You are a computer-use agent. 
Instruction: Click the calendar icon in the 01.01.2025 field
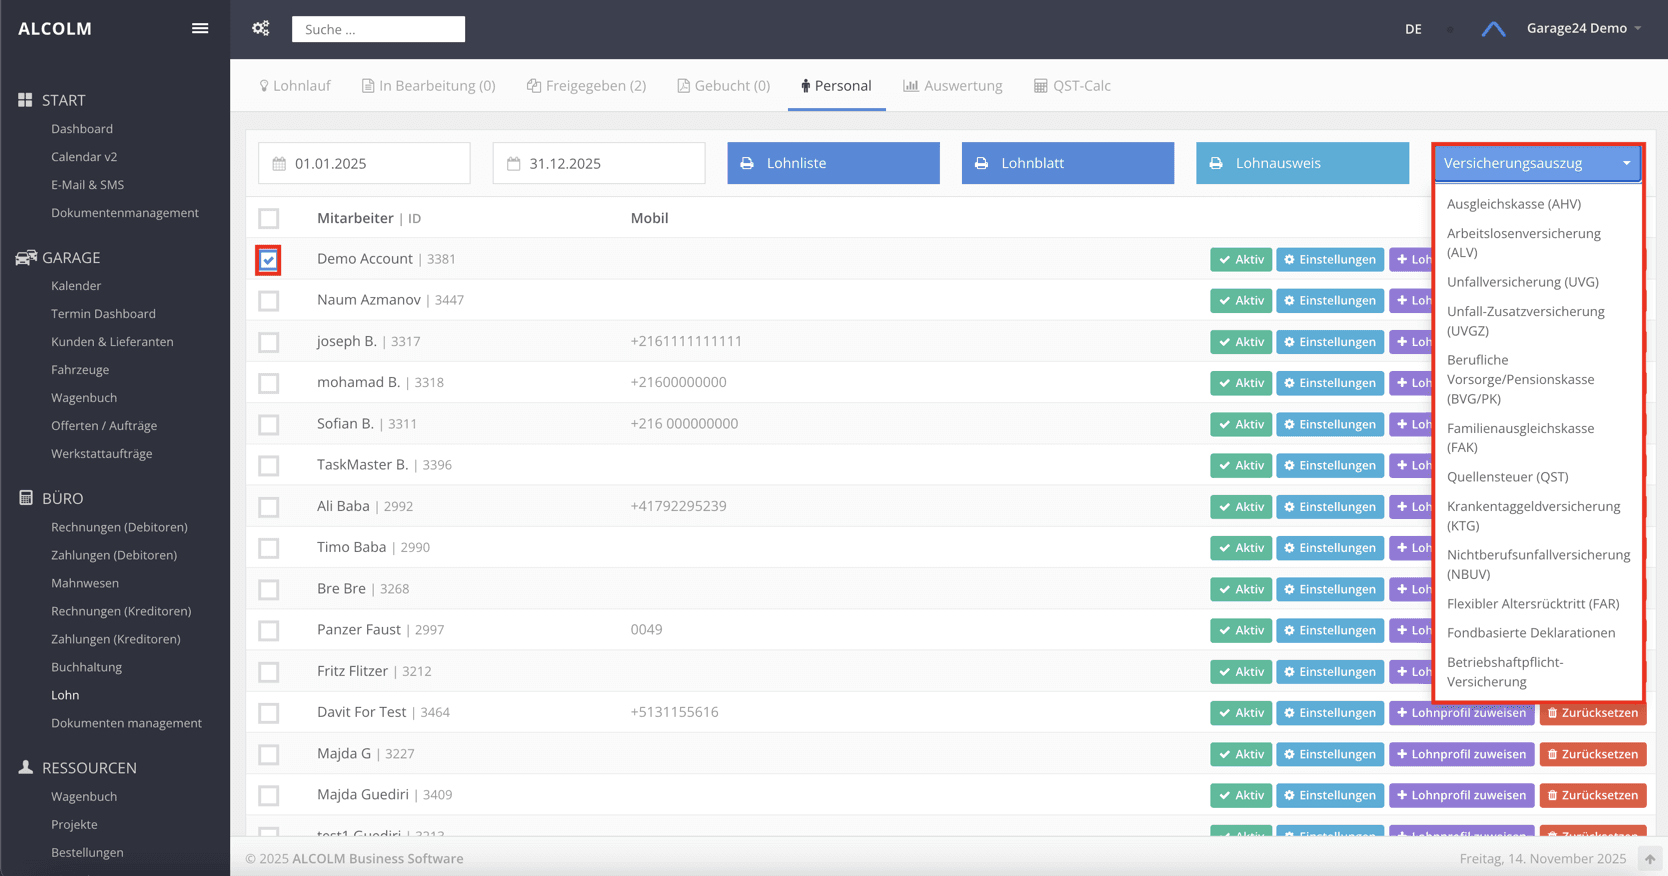coord(279,163)
